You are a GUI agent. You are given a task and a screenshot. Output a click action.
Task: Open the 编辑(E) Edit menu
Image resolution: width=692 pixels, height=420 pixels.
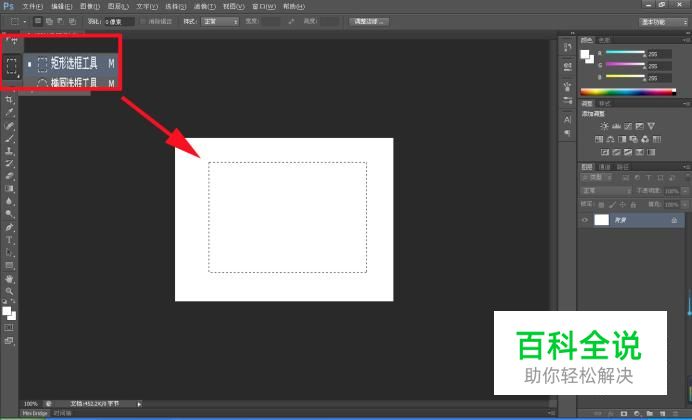pos(61,7)
